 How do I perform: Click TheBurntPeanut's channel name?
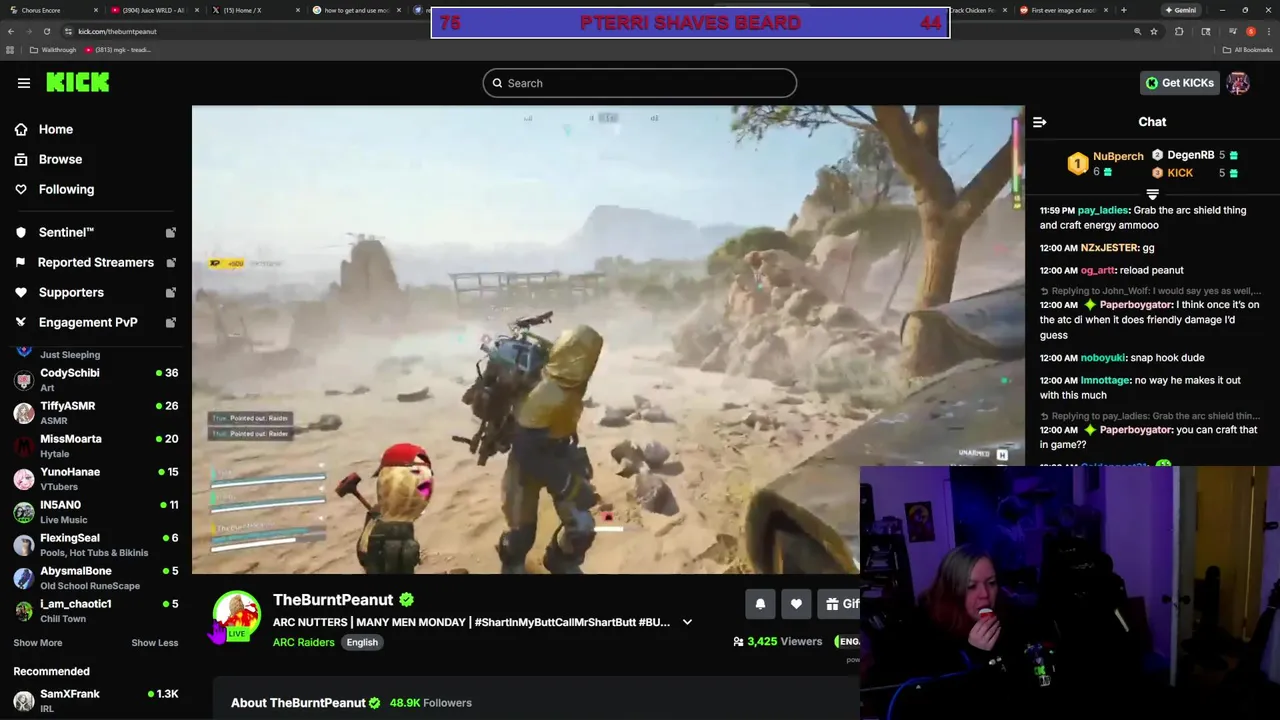(333, 600)
